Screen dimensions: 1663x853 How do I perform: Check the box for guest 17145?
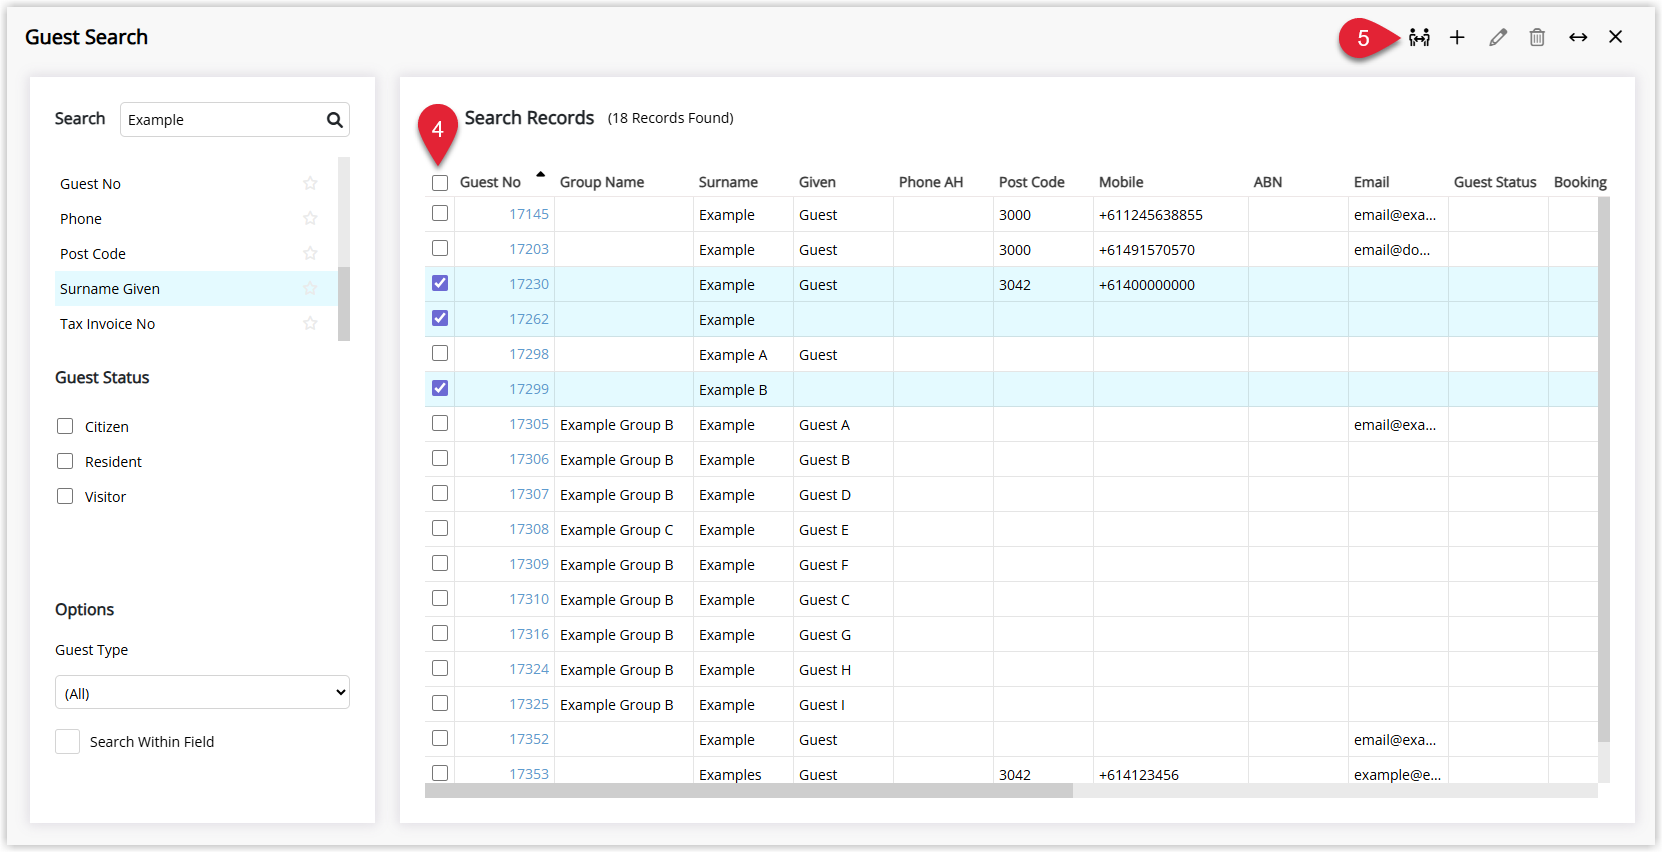tap(440, 213)
